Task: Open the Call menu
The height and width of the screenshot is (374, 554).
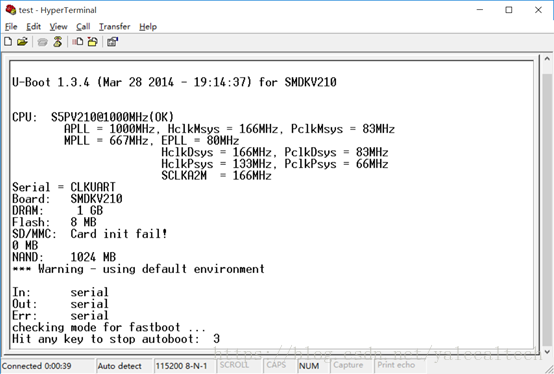Action: 83,26
